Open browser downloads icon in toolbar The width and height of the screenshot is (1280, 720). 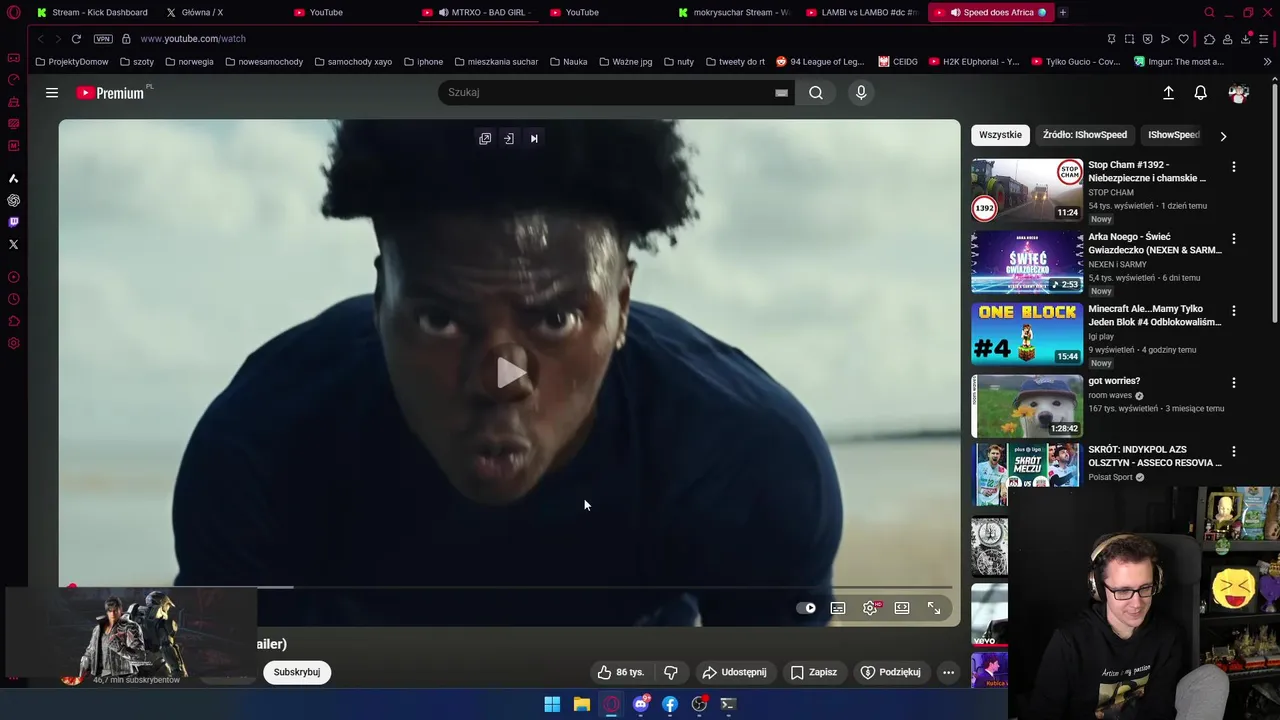tap(1246, 39)
